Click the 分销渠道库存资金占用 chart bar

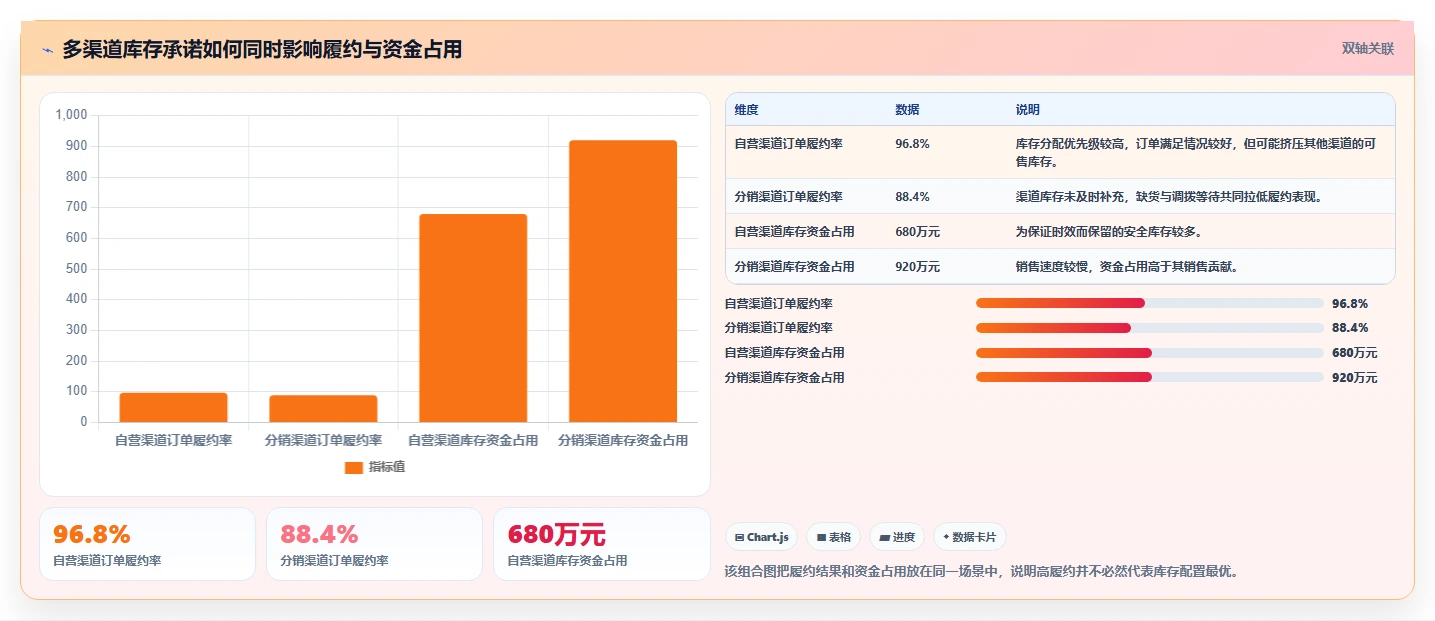coord(623,281)
